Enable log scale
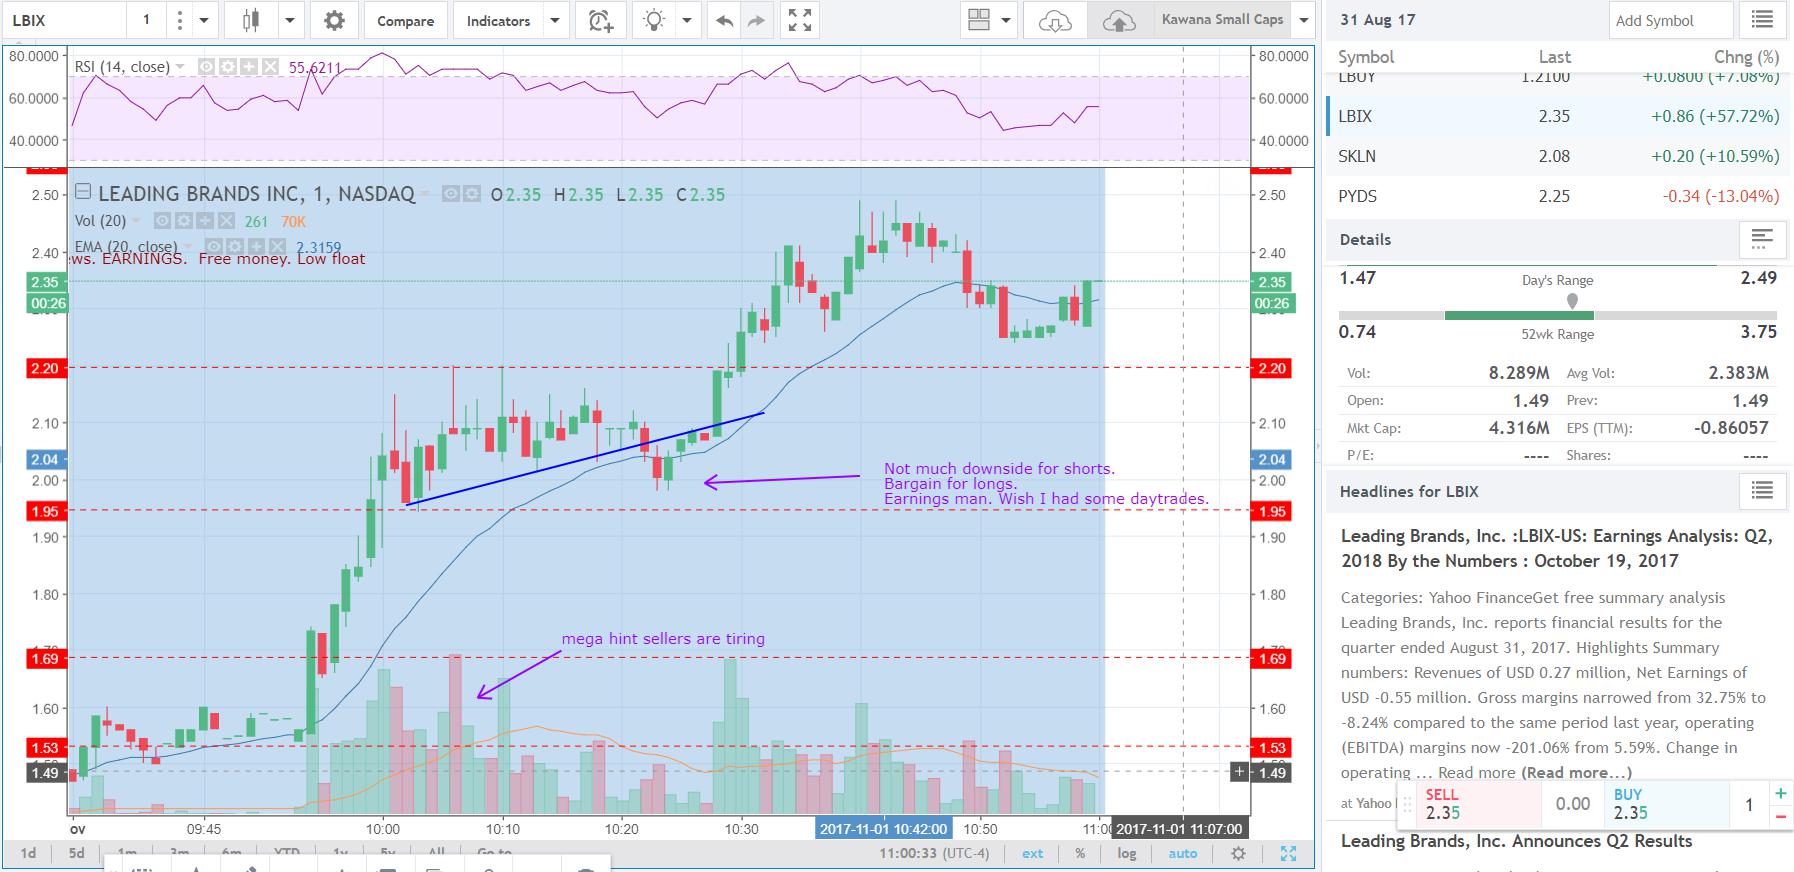1794x872 pixels. pos(1127,853)
